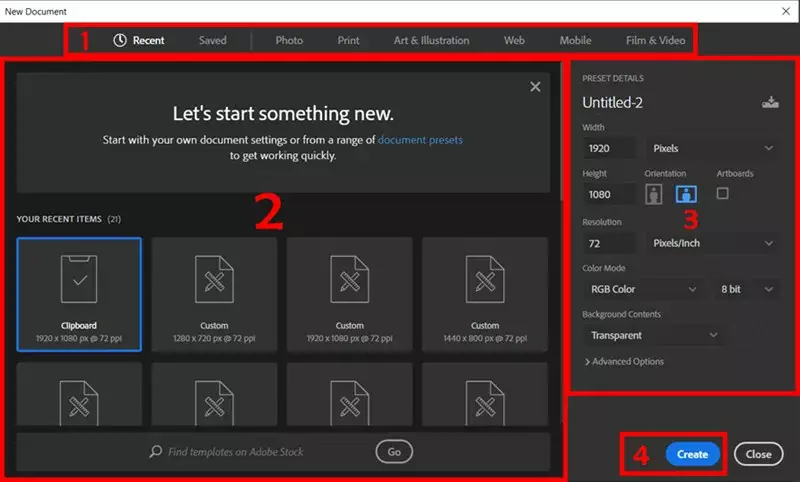Pick the Custom 1440 x 800 preset

point(485,294)
